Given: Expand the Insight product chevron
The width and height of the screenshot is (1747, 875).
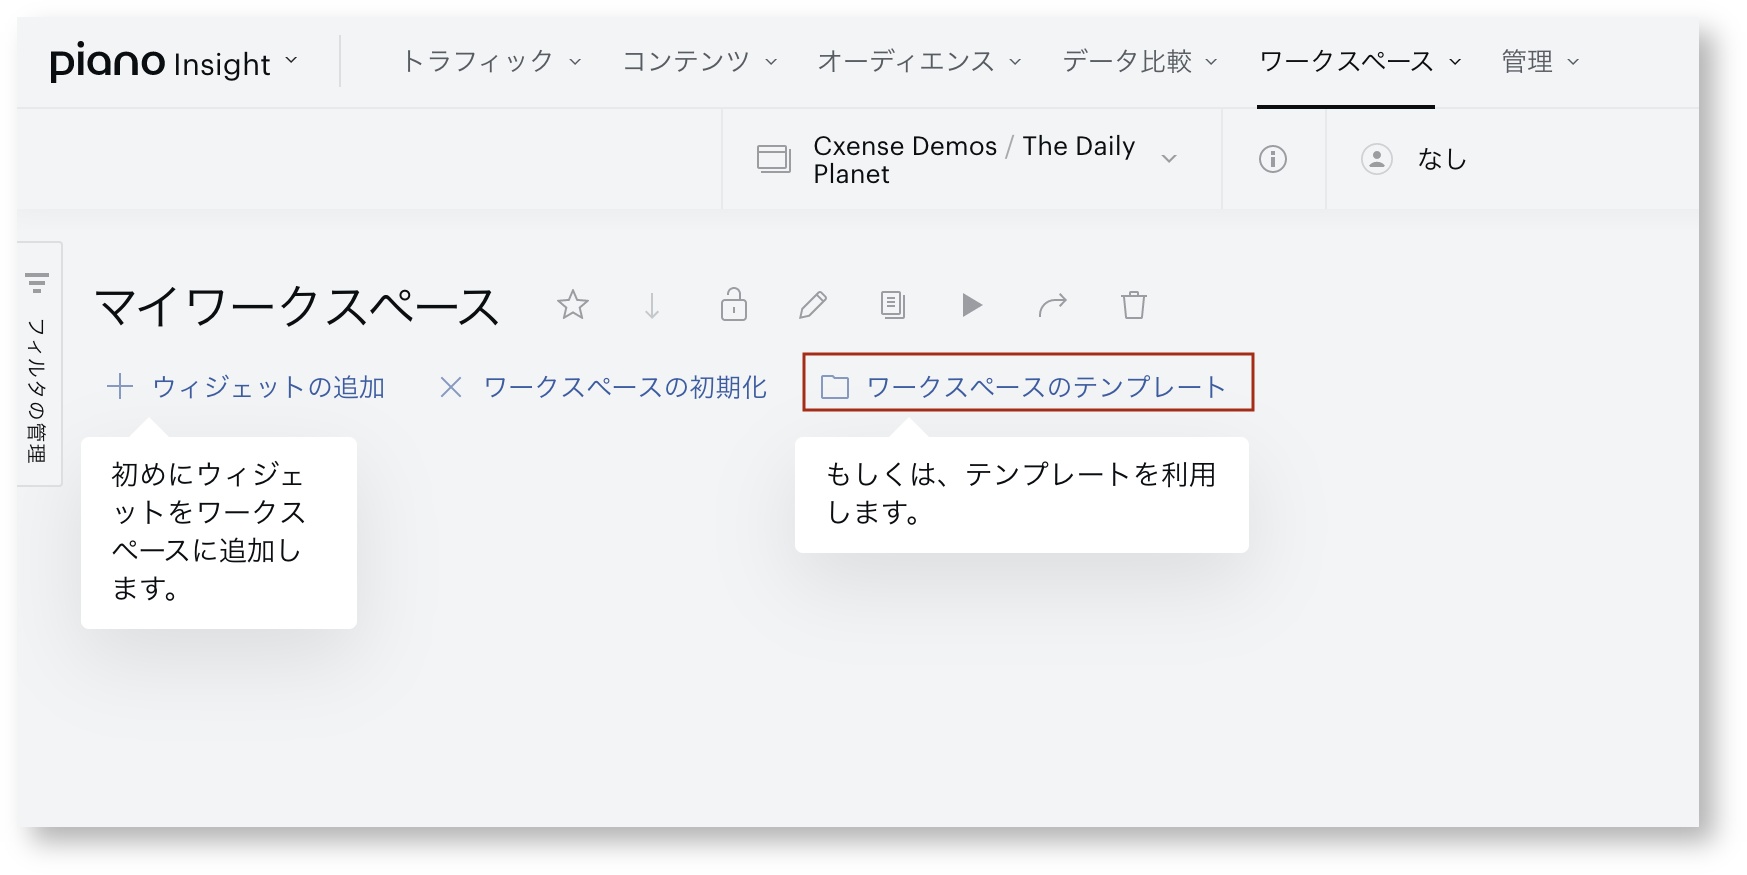Looking at the screenshot, I should (291, 61).
